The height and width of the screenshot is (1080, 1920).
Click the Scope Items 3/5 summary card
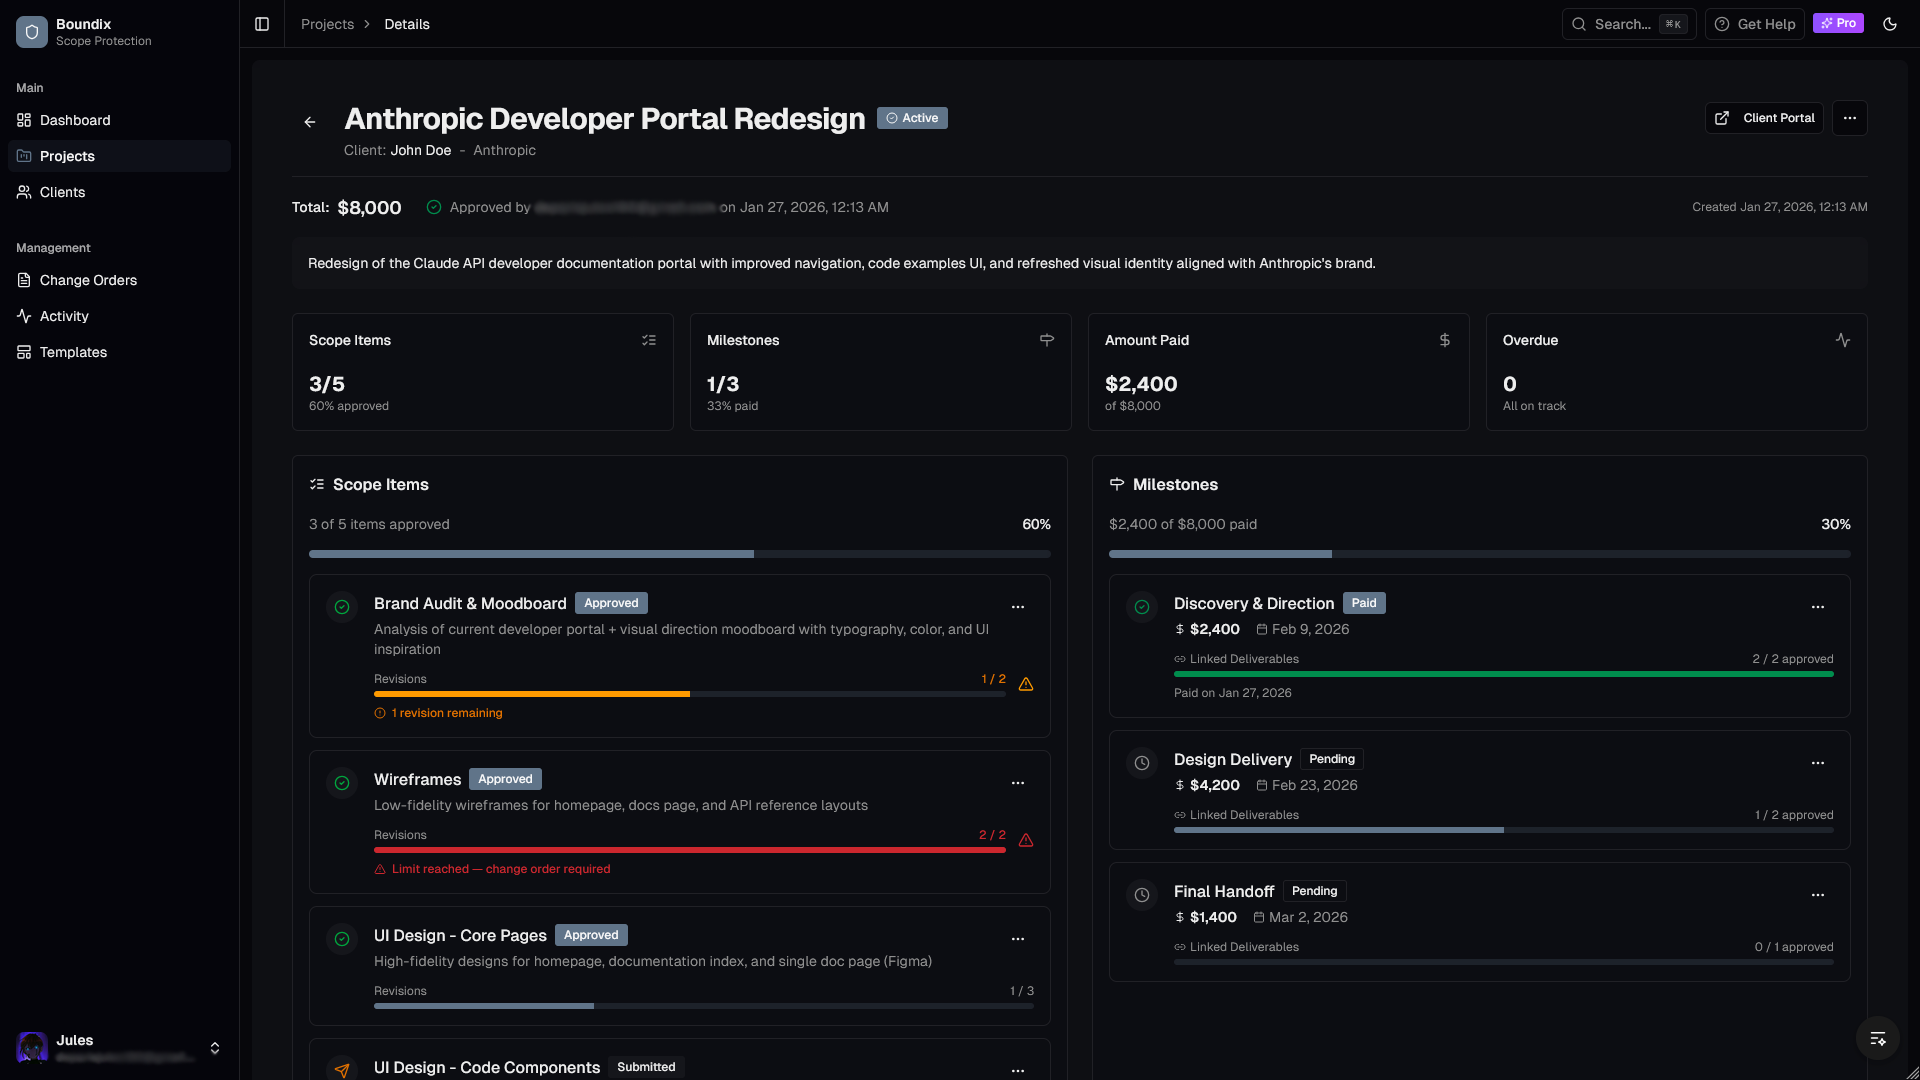pyautogui.click(x=483, y=372)
